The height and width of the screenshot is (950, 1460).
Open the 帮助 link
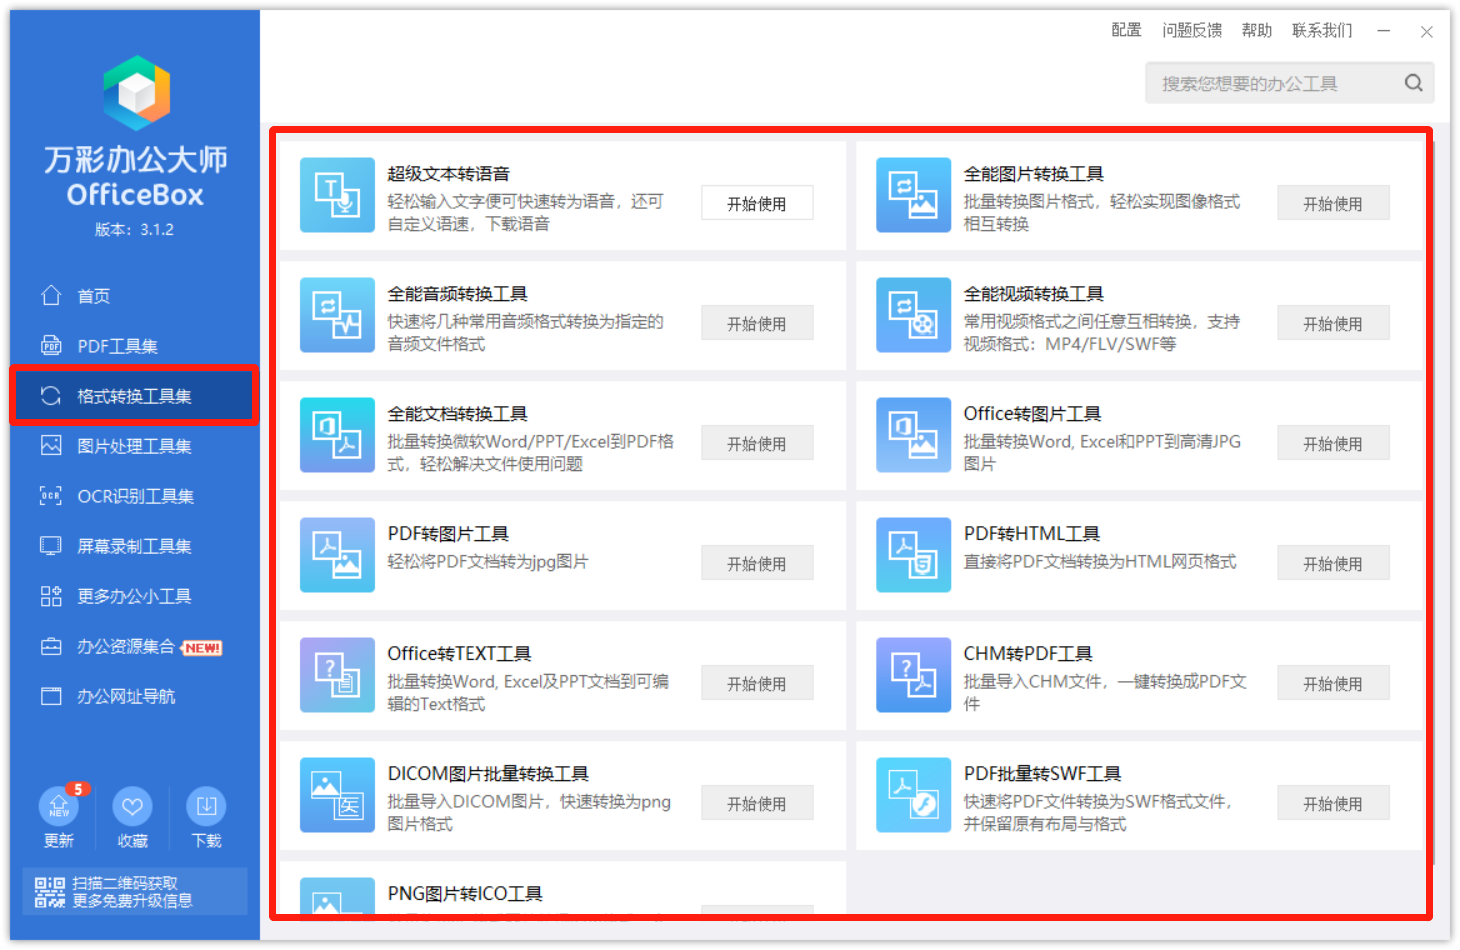coord(1257,30)
